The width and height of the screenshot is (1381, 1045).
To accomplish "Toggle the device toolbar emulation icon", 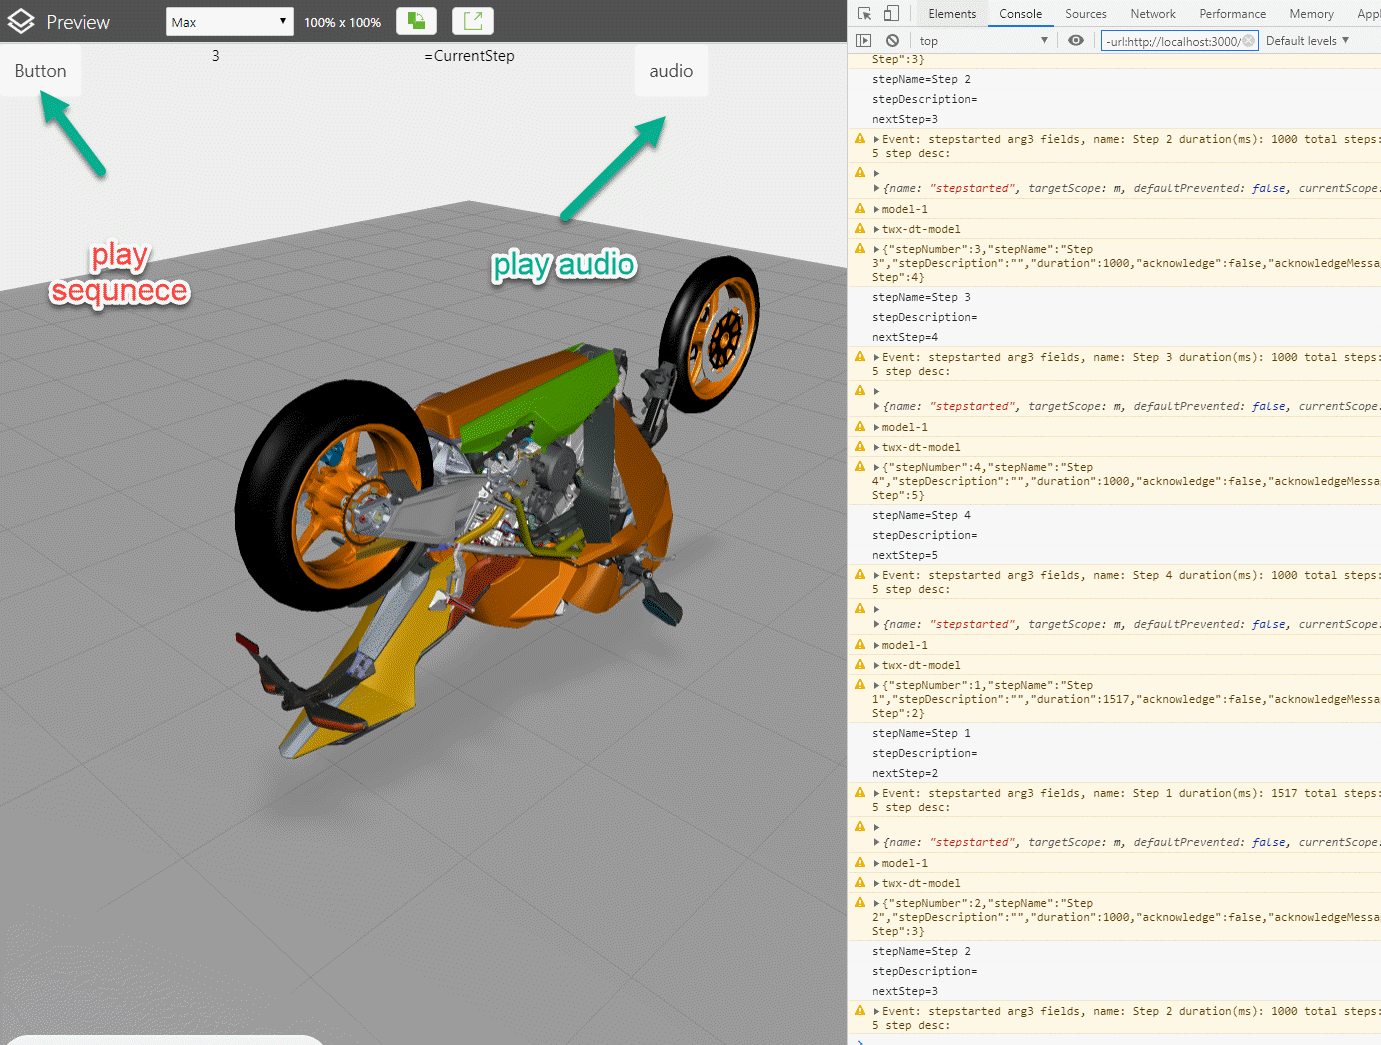I will [889, 13].
